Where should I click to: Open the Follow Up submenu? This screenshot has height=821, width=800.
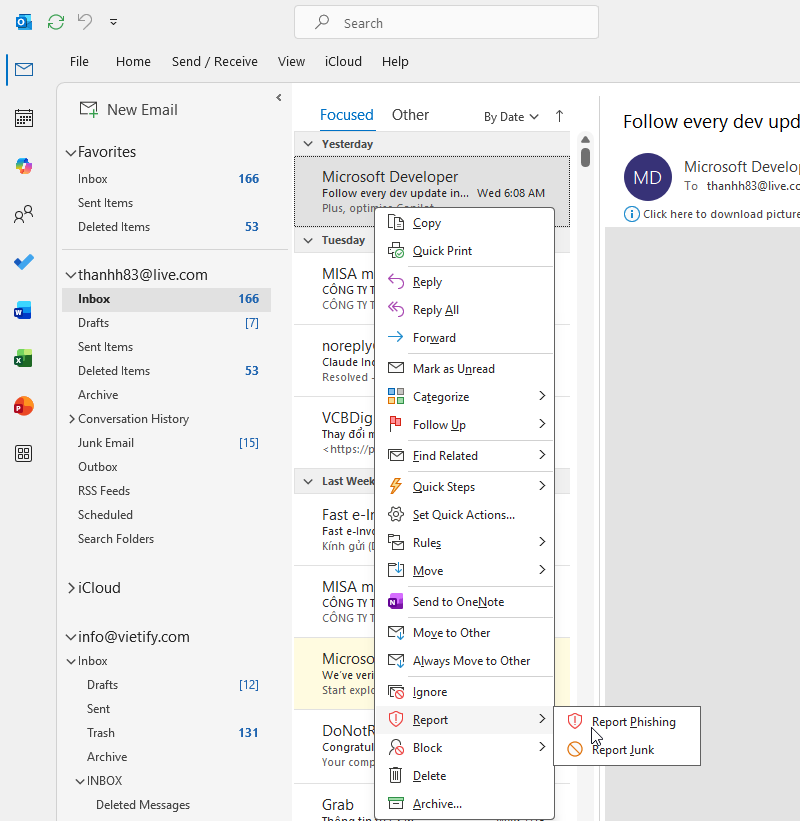(x=464, y=424)
